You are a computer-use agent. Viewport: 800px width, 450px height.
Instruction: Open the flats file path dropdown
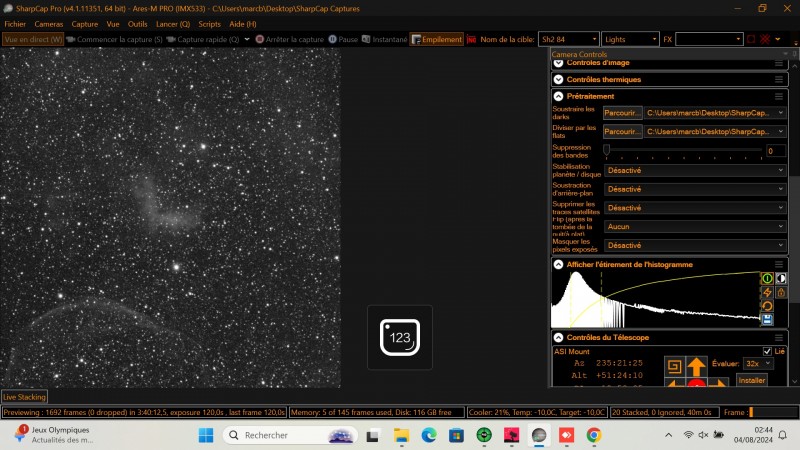715,132
